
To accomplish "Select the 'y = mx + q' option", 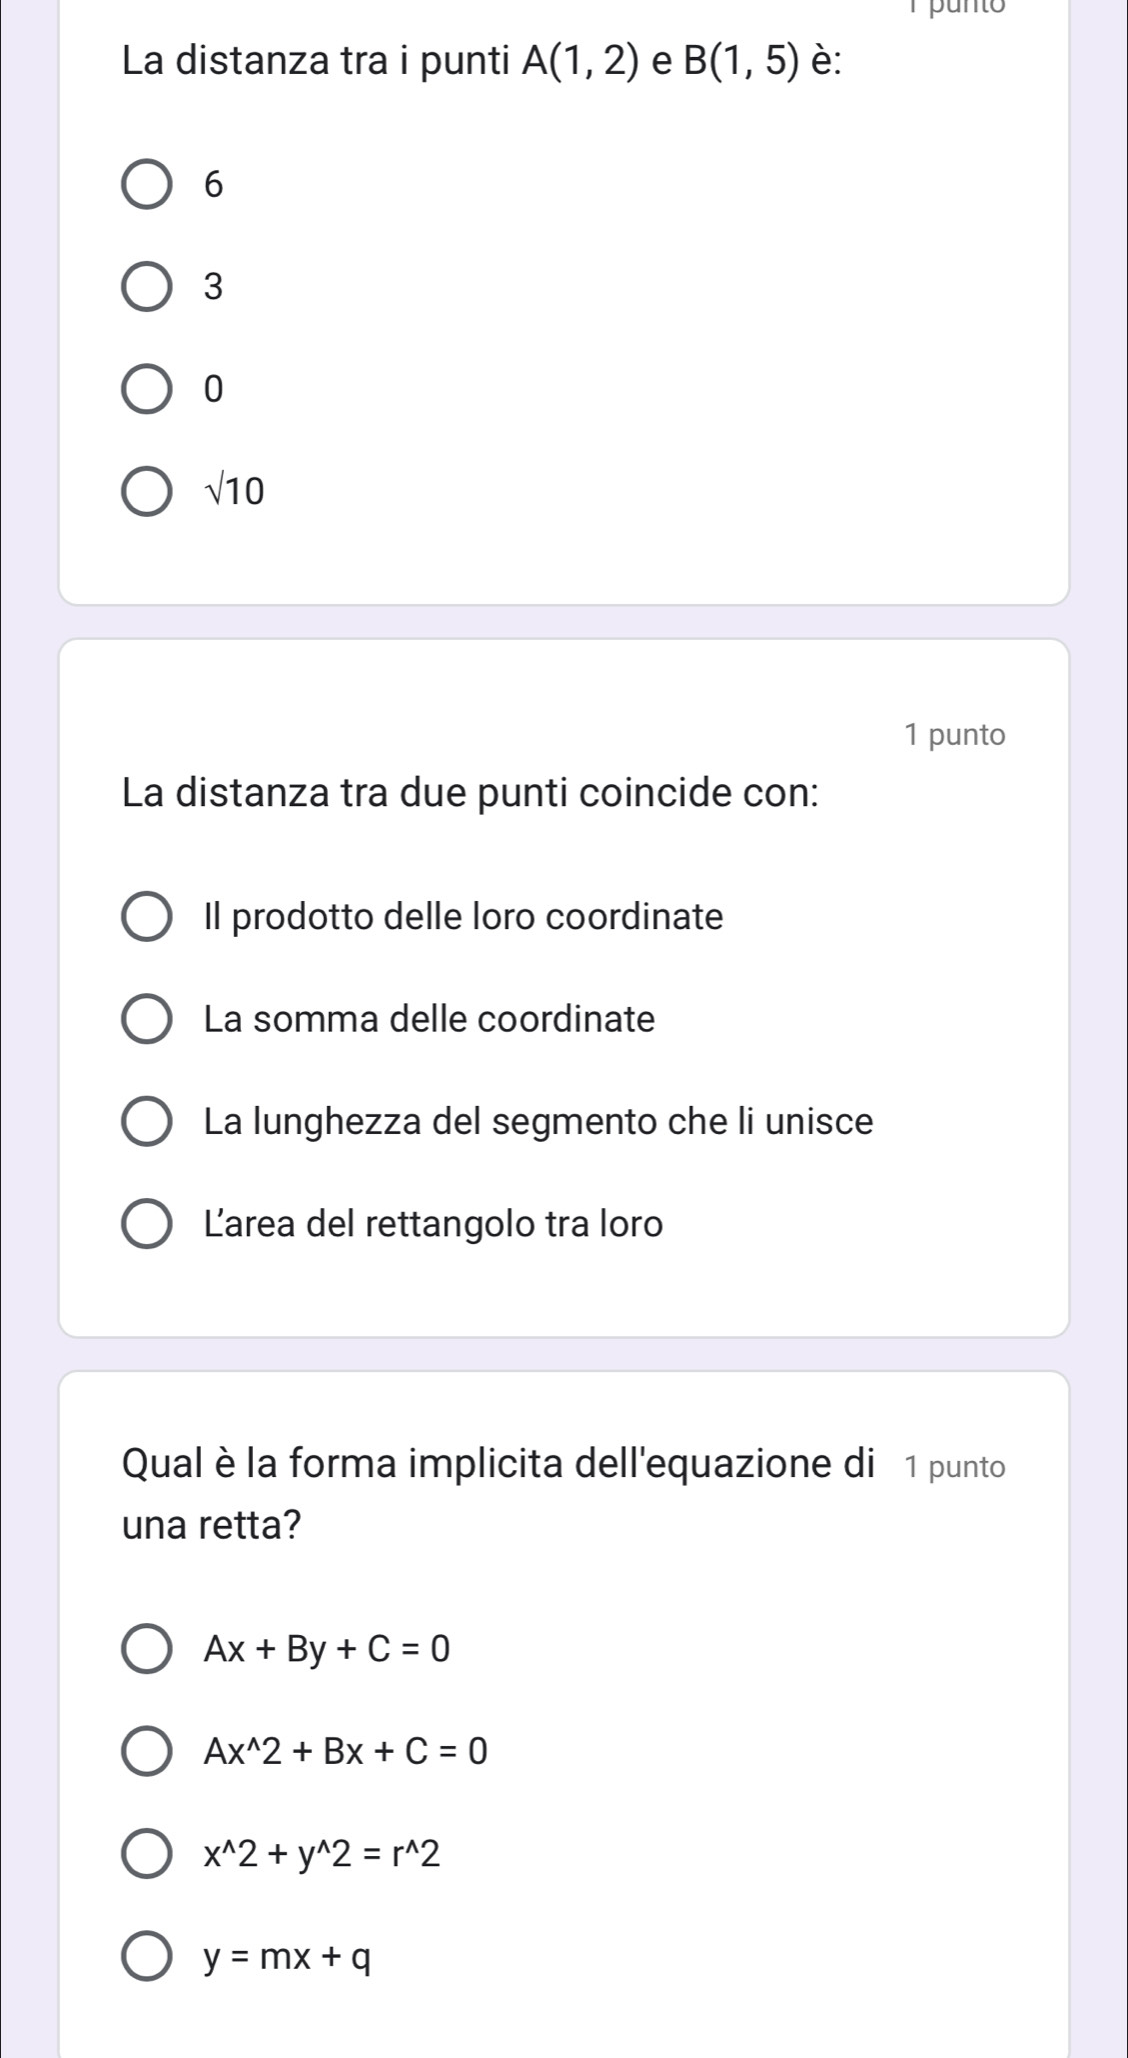I will coord(146,1957).
